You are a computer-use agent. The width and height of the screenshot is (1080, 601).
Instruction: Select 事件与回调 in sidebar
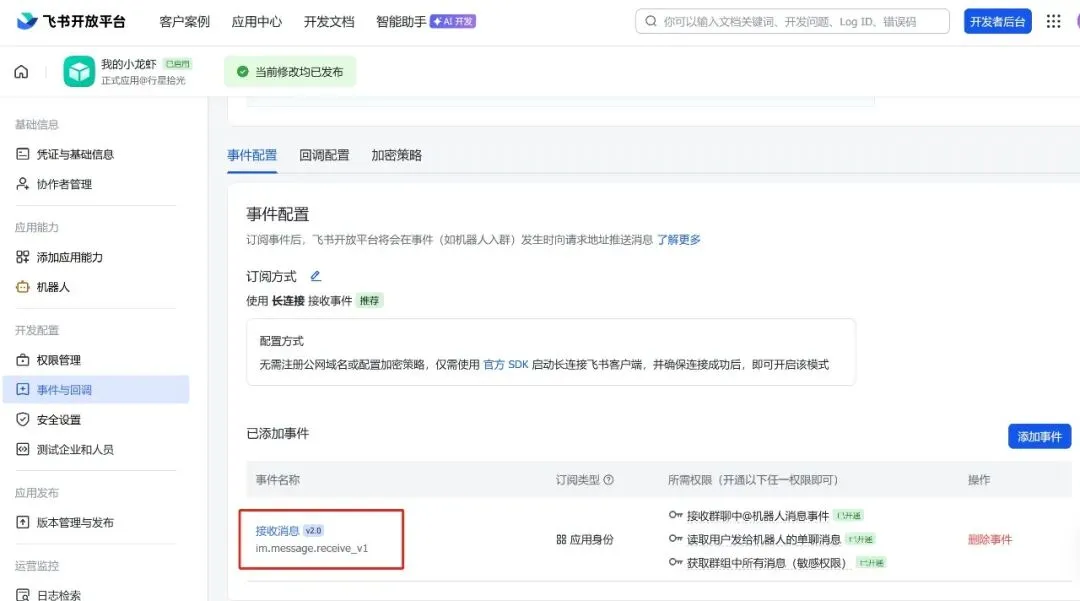[96, 390]
